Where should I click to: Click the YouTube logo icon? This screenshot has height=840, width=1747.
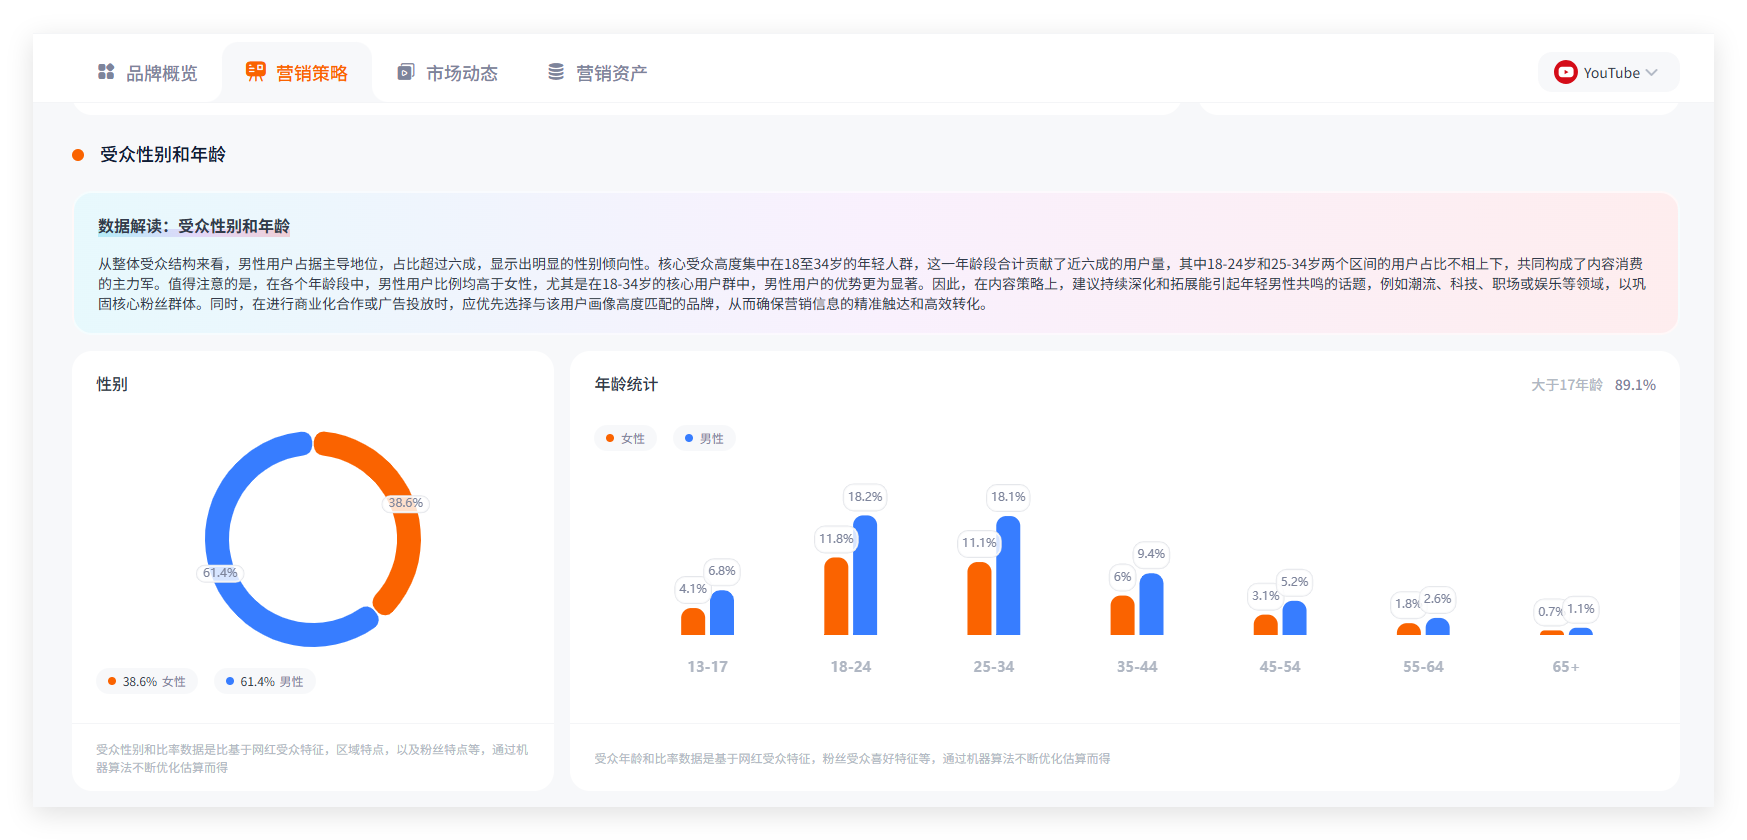[1565, 72]
